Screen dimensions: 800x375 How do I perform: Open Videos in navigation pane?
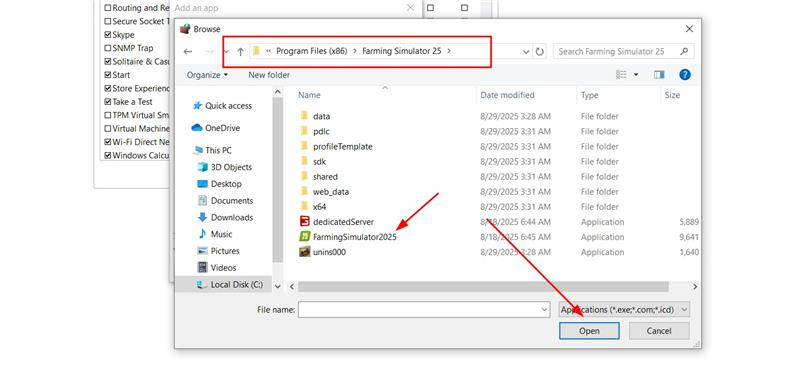click(217, 267)
